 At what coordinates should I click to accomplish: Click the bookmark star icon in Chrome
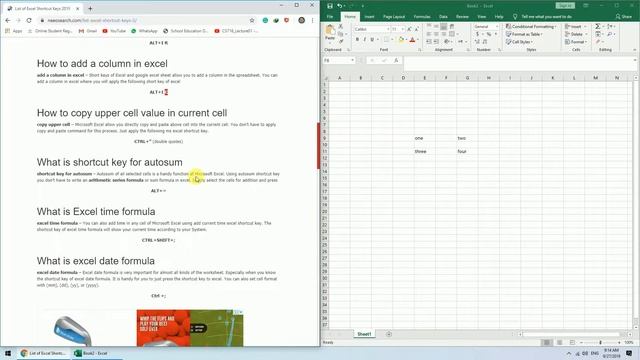252,20
